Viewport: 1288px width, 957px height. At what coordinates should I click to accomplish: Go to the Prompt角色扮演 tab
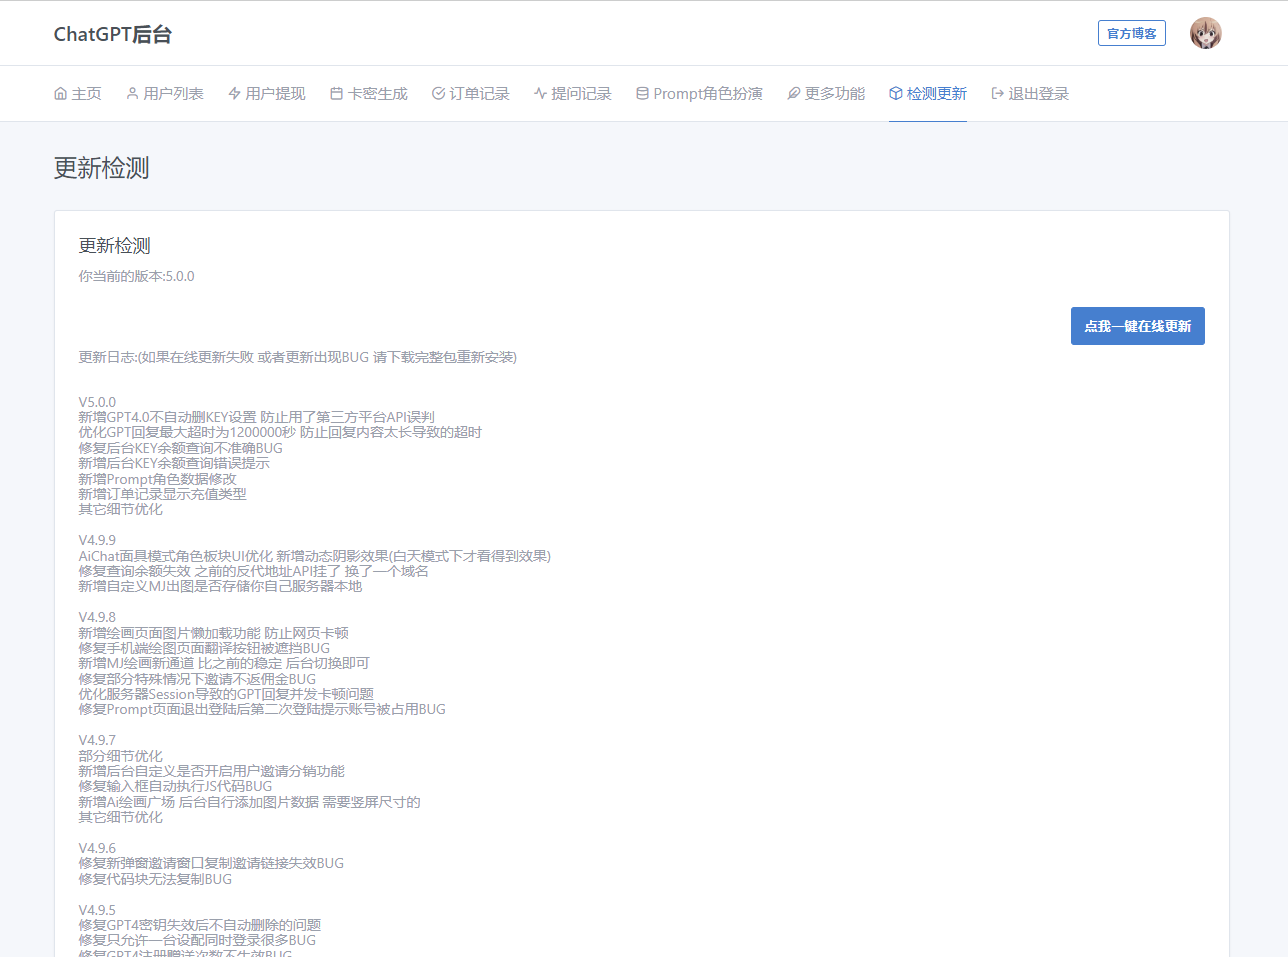coord(708,94)
